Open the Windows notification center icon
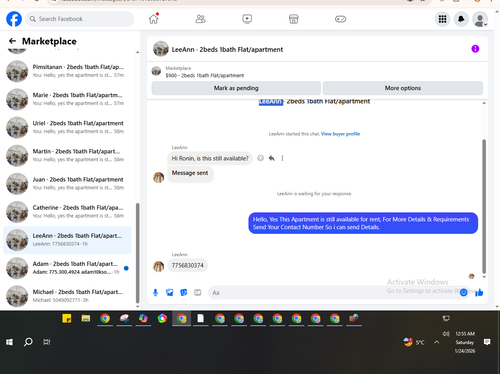 (487, 342)
